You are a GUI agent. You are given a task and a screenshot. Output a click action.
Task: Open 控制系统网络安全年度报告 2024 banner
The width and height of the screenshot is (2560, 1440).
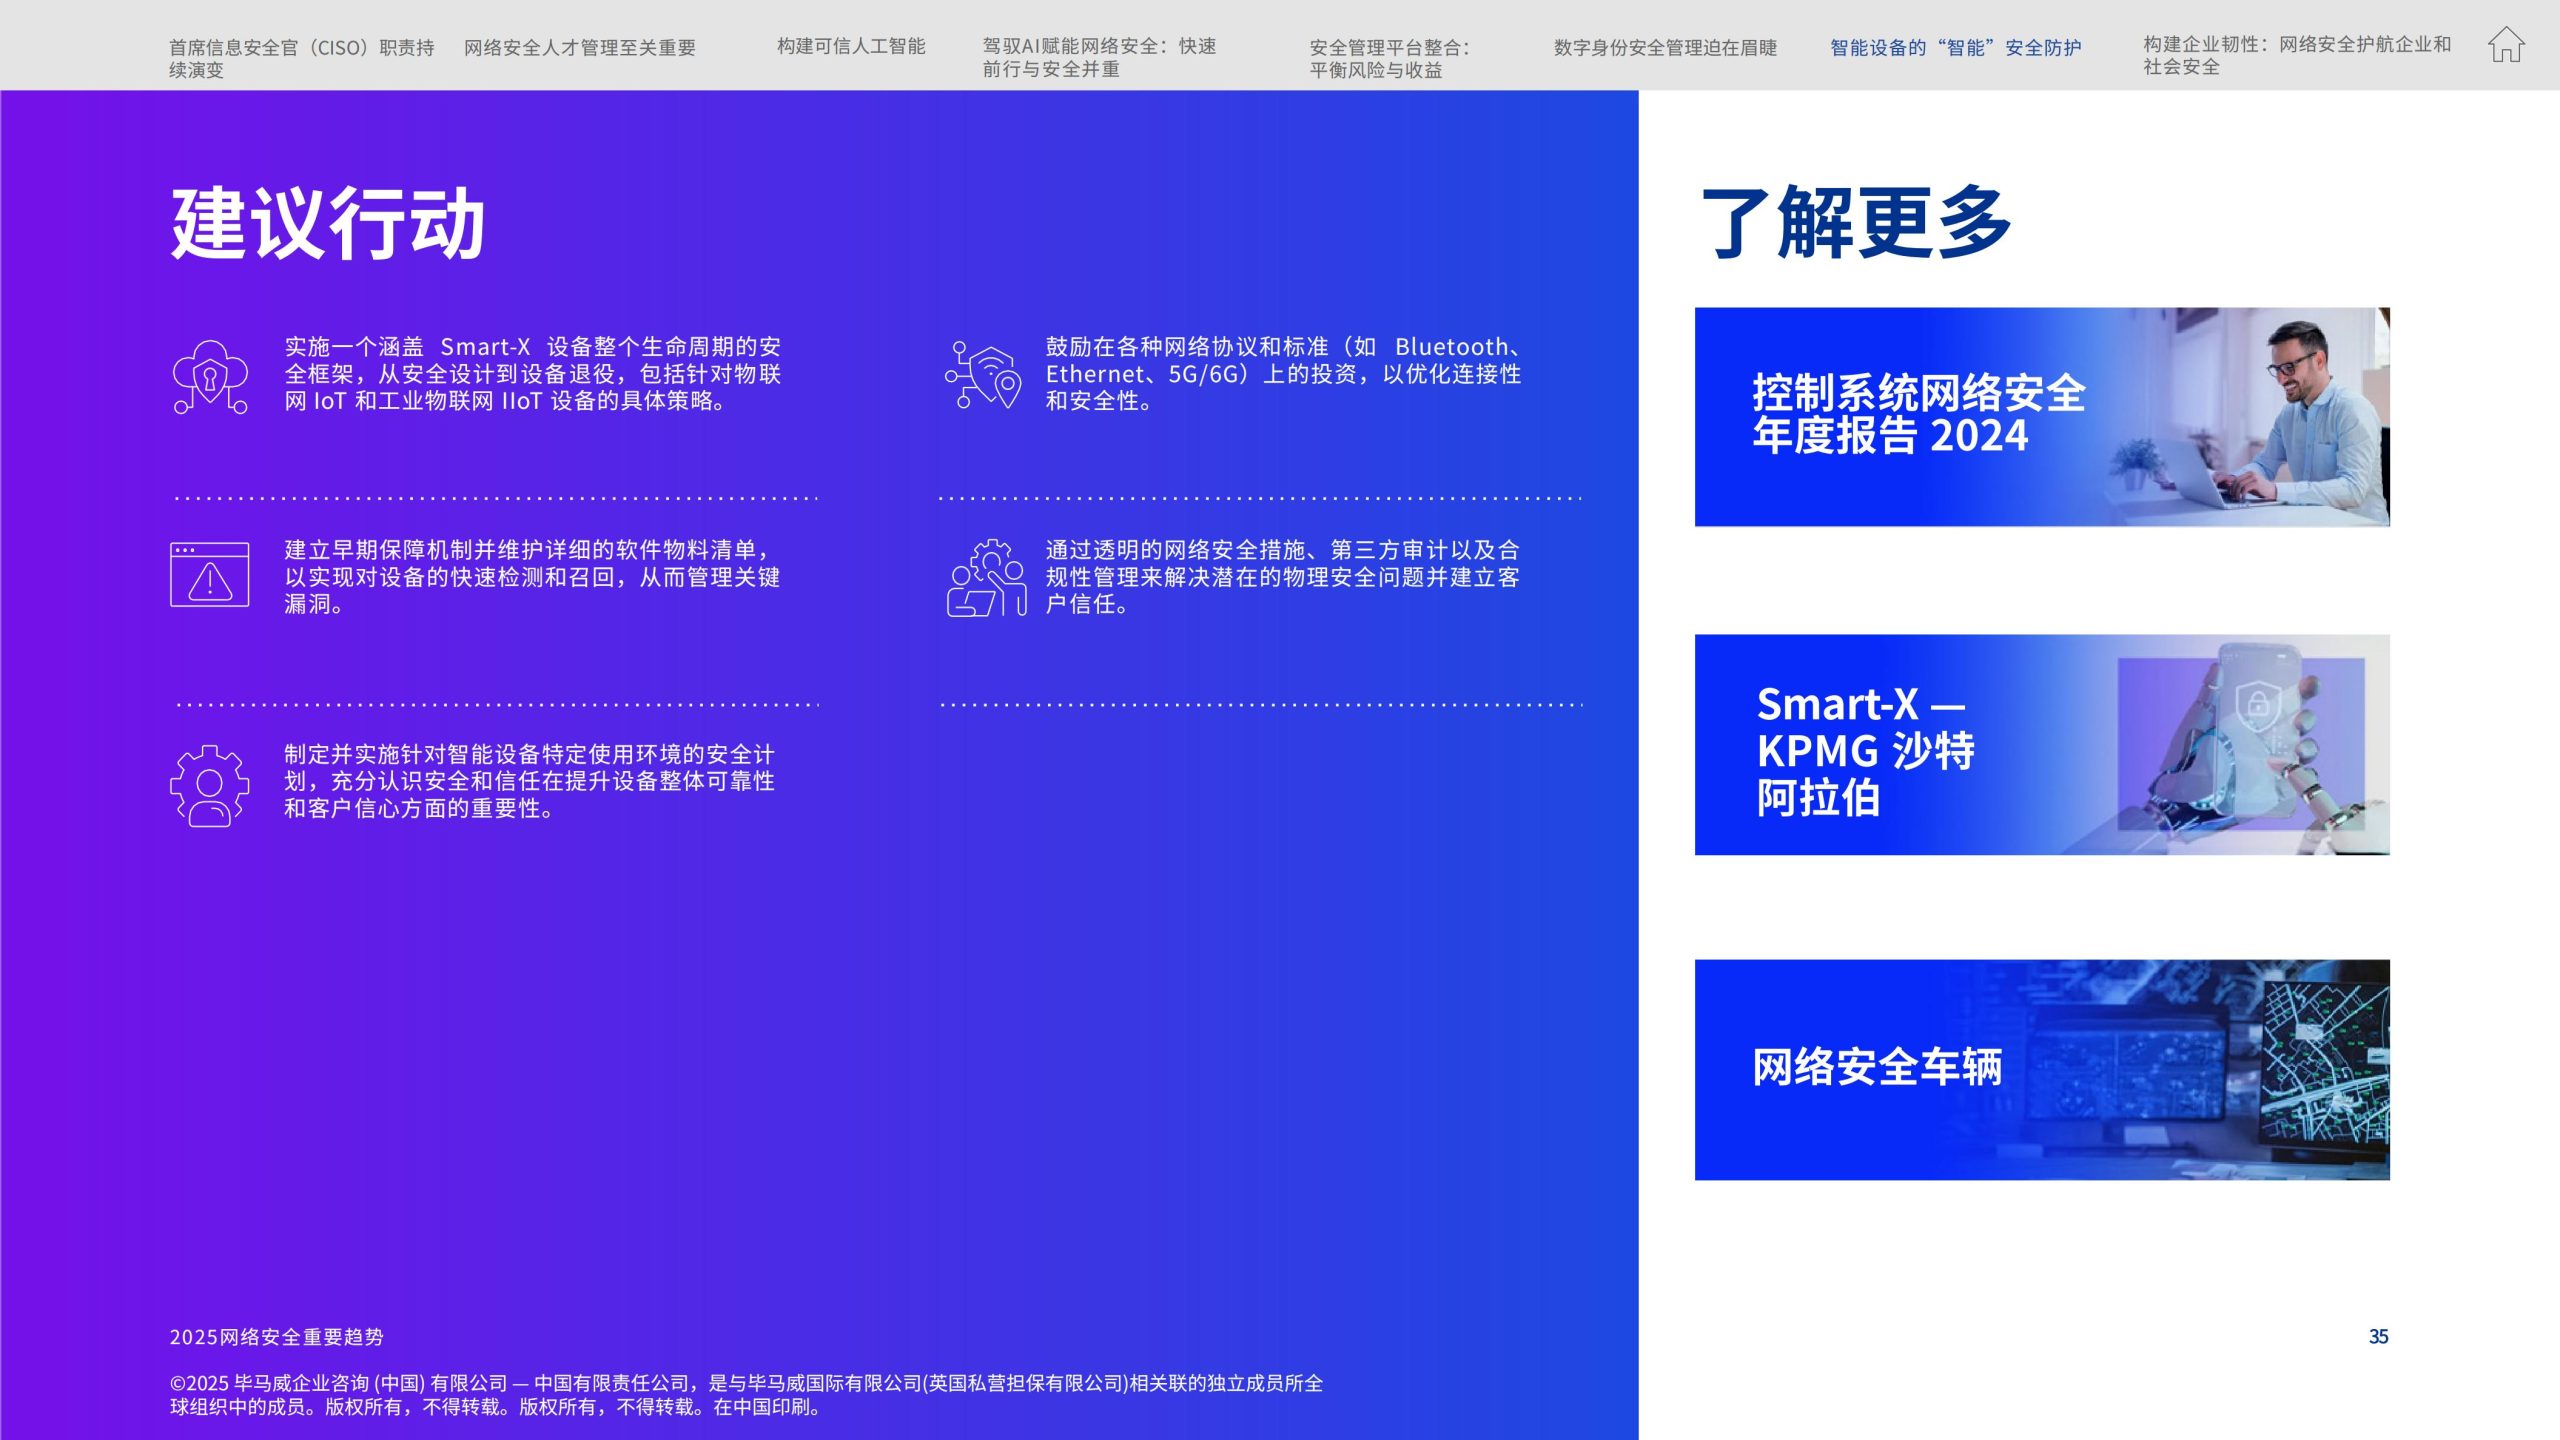tap(1918, 415)
